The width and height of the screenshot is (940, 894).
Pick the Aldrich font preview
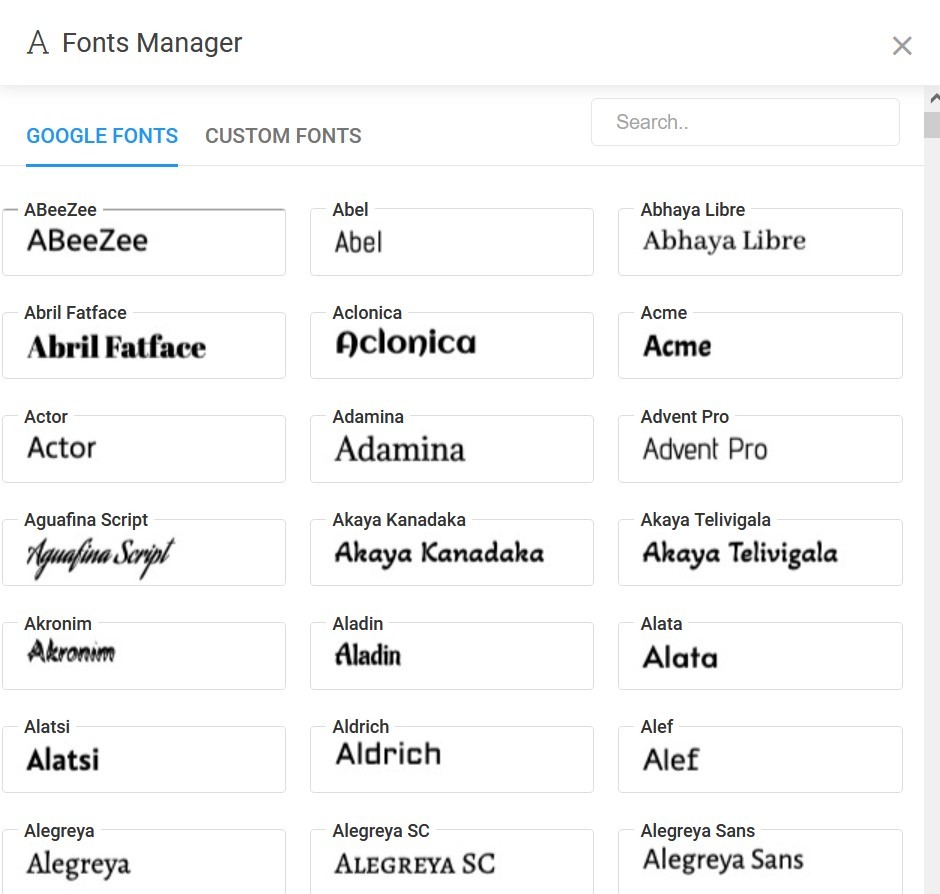coord(452,760)
